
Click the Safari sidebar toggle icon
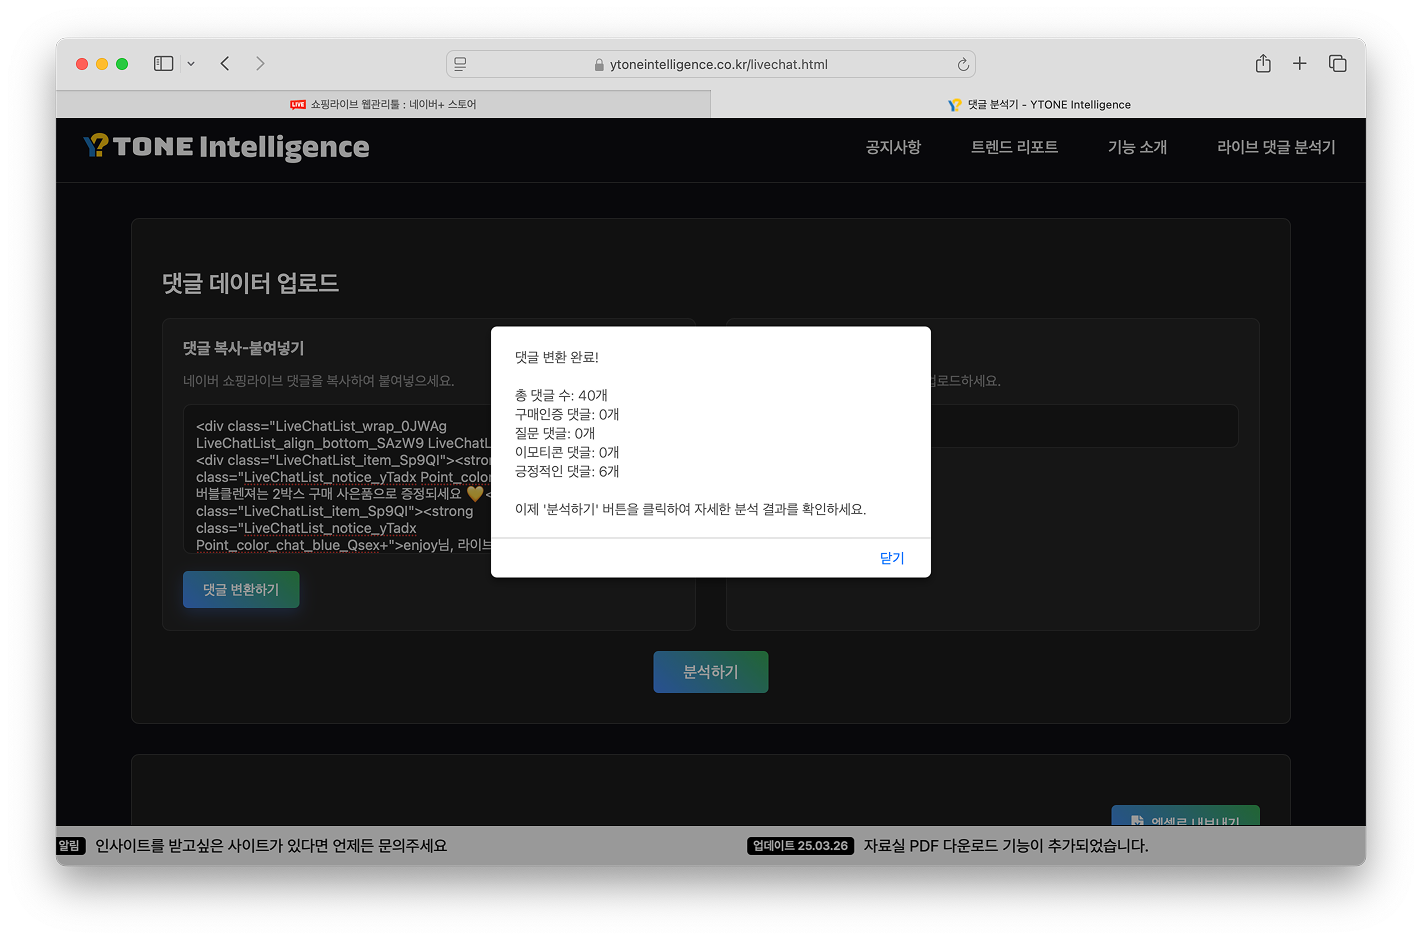point(163,63)
